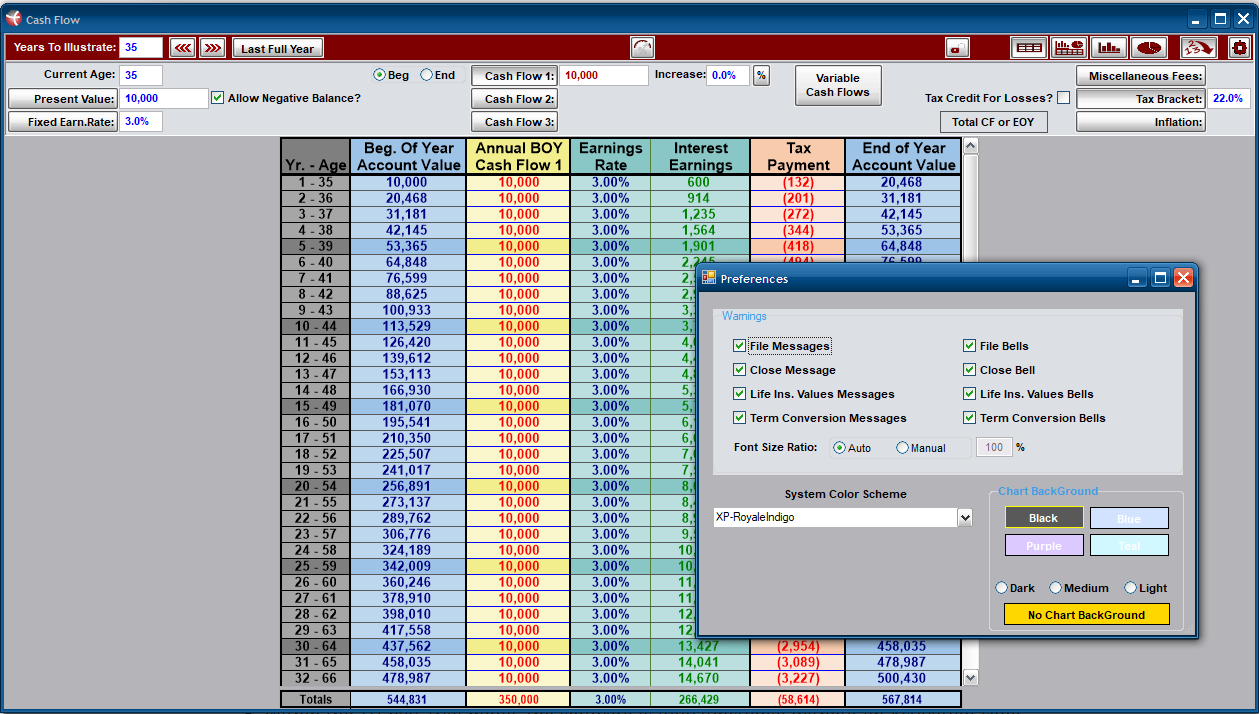Open the gear settings icon
The width and height of the screenshot is (1259, 714).
click(1240, 47)
